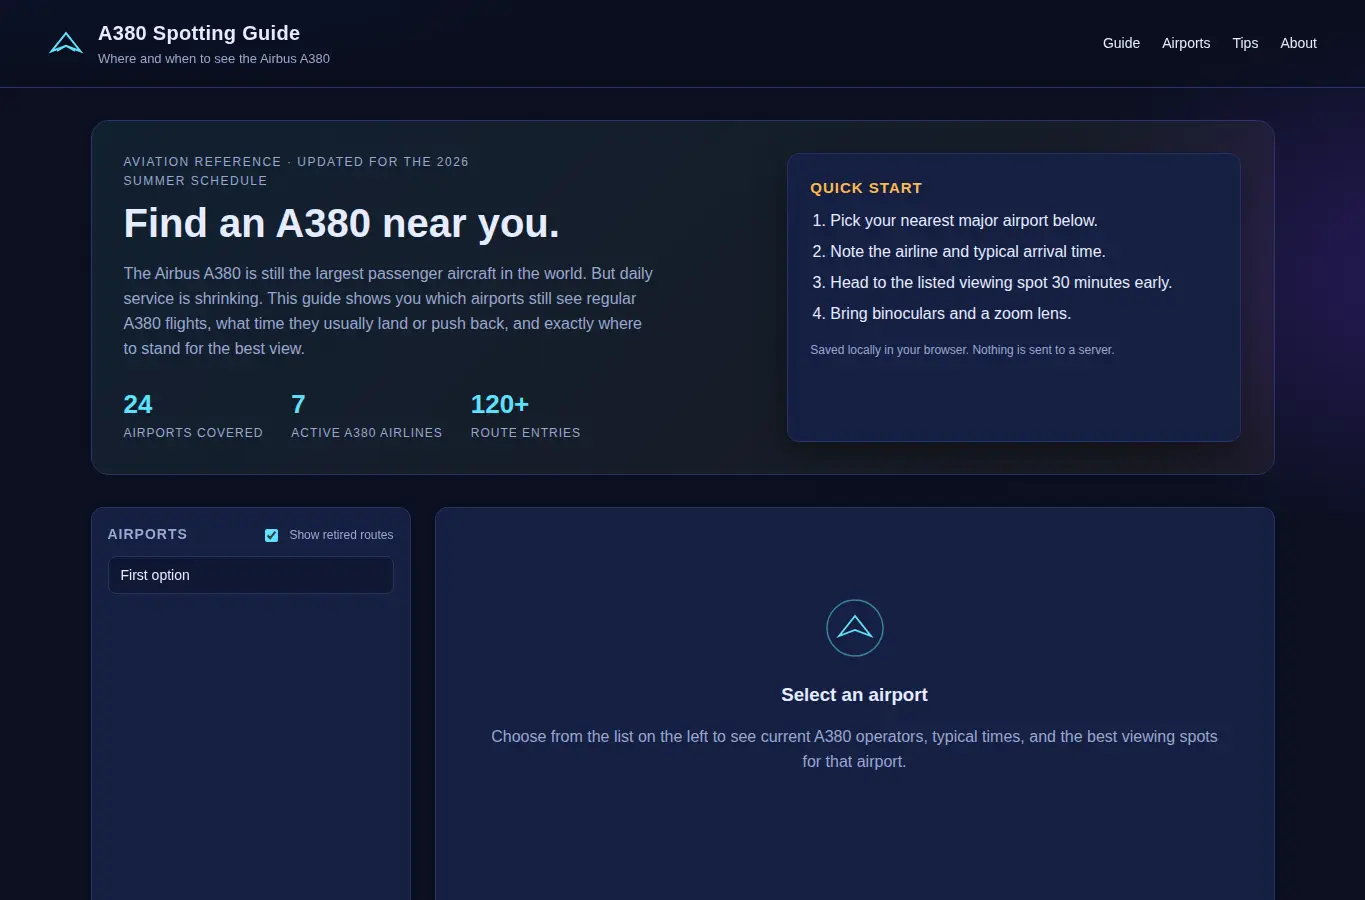Click step Note the airline and typical arrival time

pos(967,252)
